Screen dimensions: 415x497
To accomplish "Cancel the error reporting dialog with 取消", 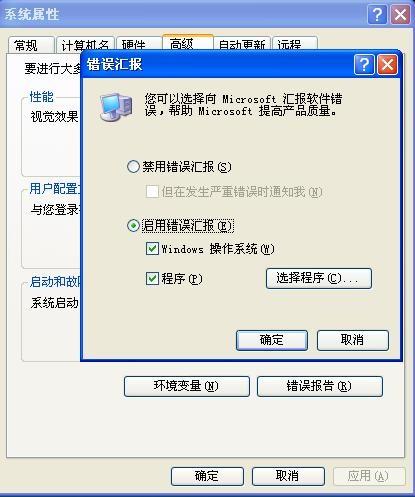I will (353, 340).
